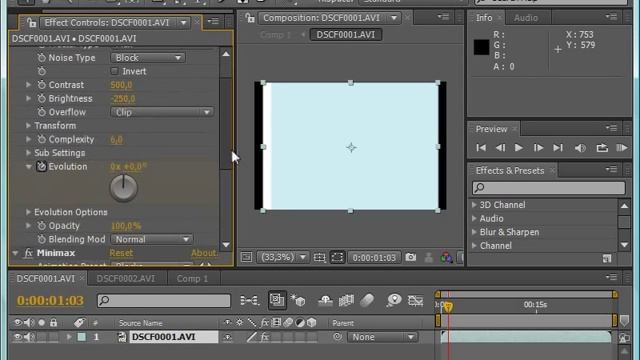Hide video of DSCF0001.AVI layer

click(18, 337)
